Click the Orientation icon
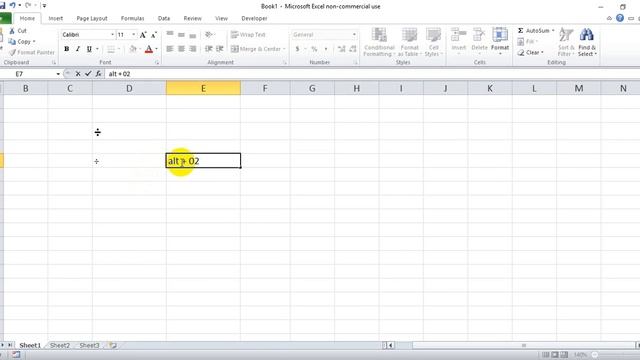 click(x=209, y=35)
